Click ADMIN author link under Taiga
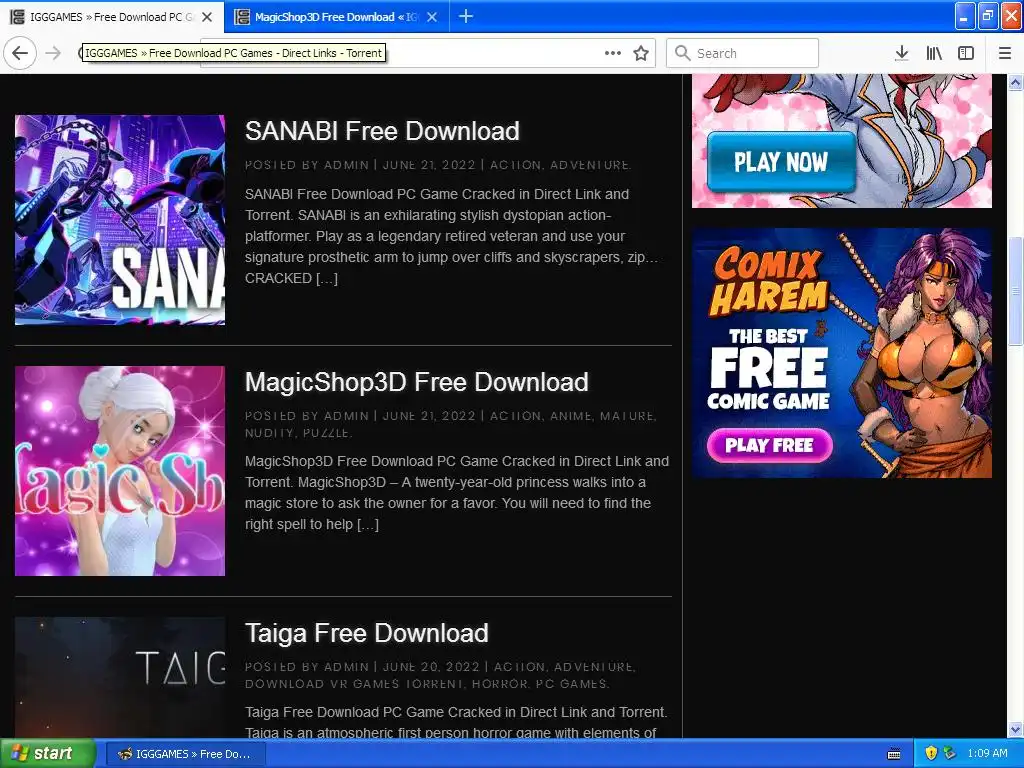 pyautogui.click(x=346, y=667)
